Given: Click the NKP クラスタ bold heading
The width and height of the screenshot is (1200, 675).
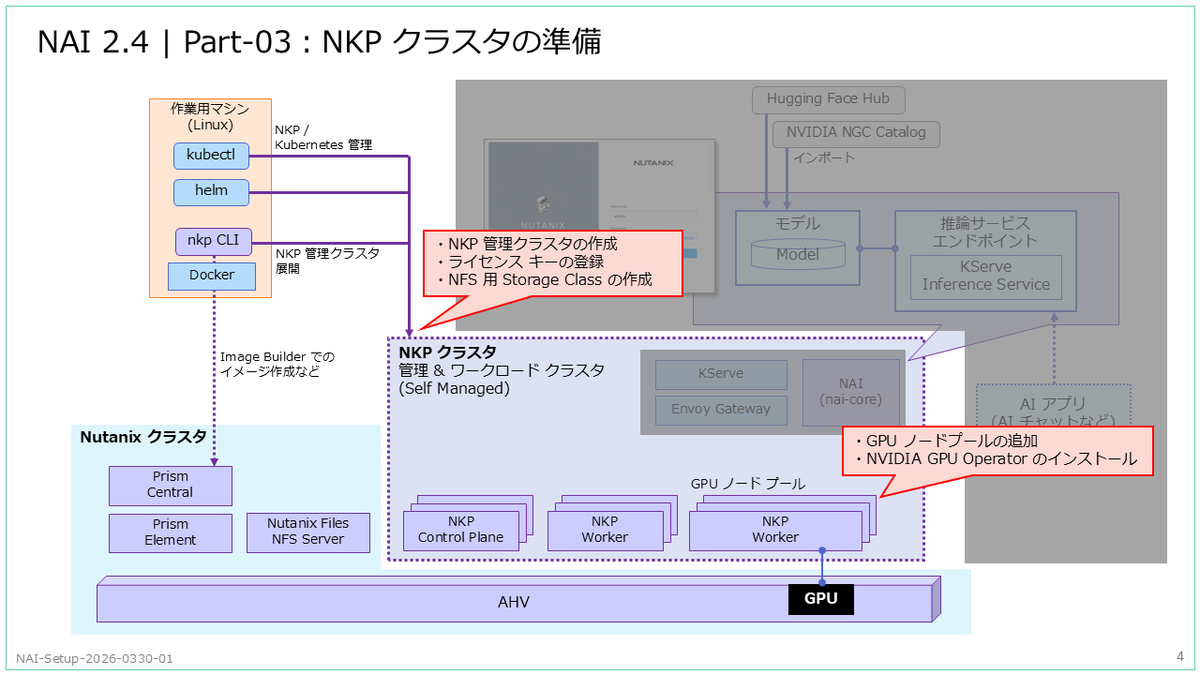Looking at the screenshot, I should point(447,352).
